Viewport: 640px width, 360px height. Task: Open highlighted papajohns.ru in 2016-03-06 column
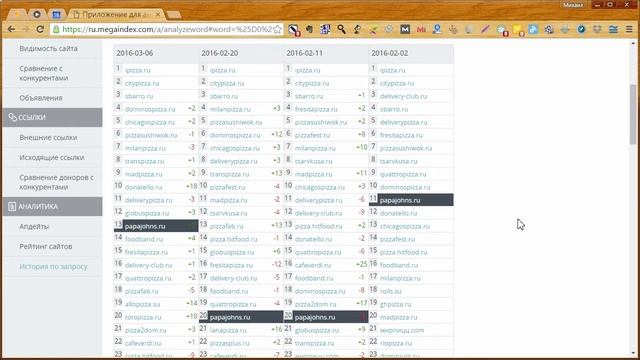click(x=145, y=226)
